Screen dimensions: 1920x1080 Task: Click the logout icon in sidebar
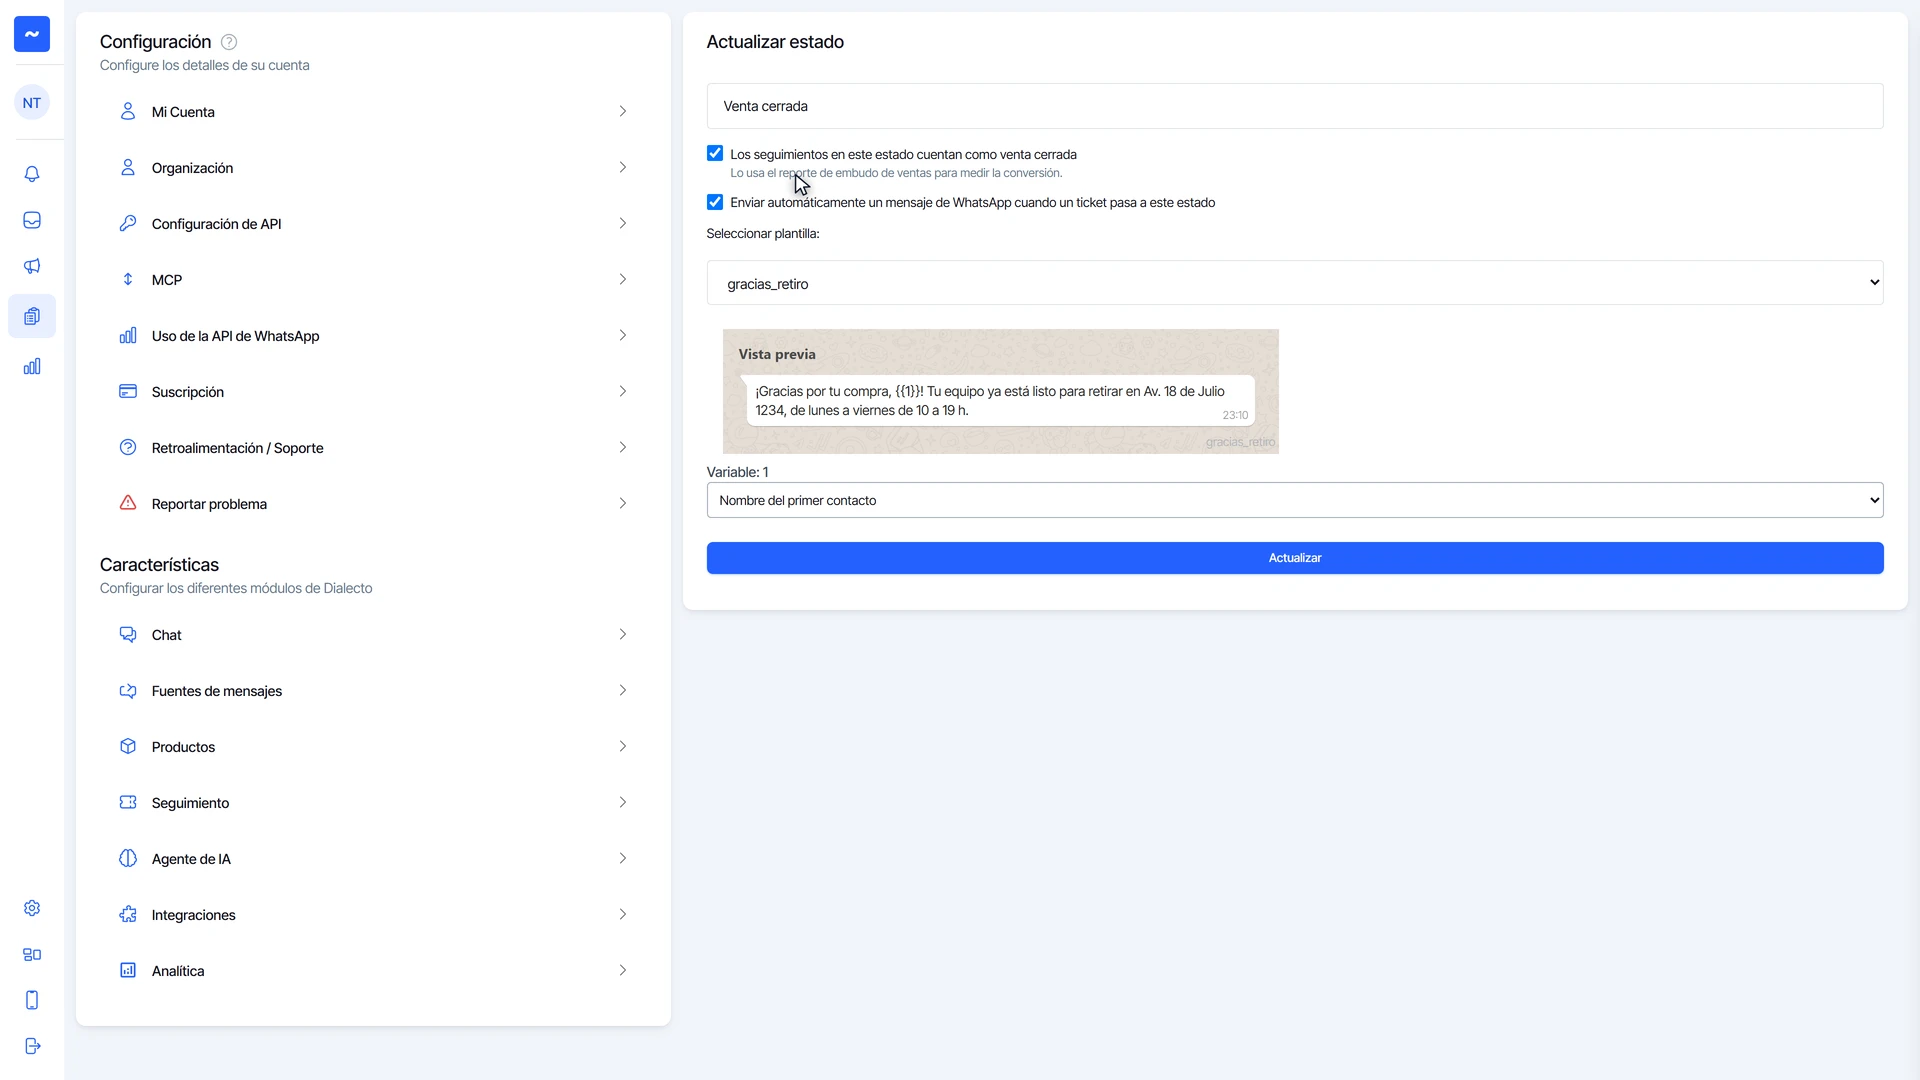pyautogui.click(x=32, y=1046)
